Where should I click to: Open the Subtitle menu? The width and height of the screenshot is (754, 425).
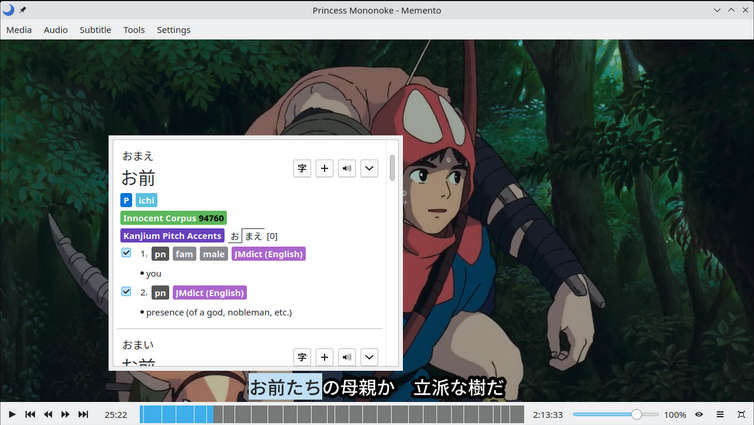pyautogui.click(x=95, y=30)
